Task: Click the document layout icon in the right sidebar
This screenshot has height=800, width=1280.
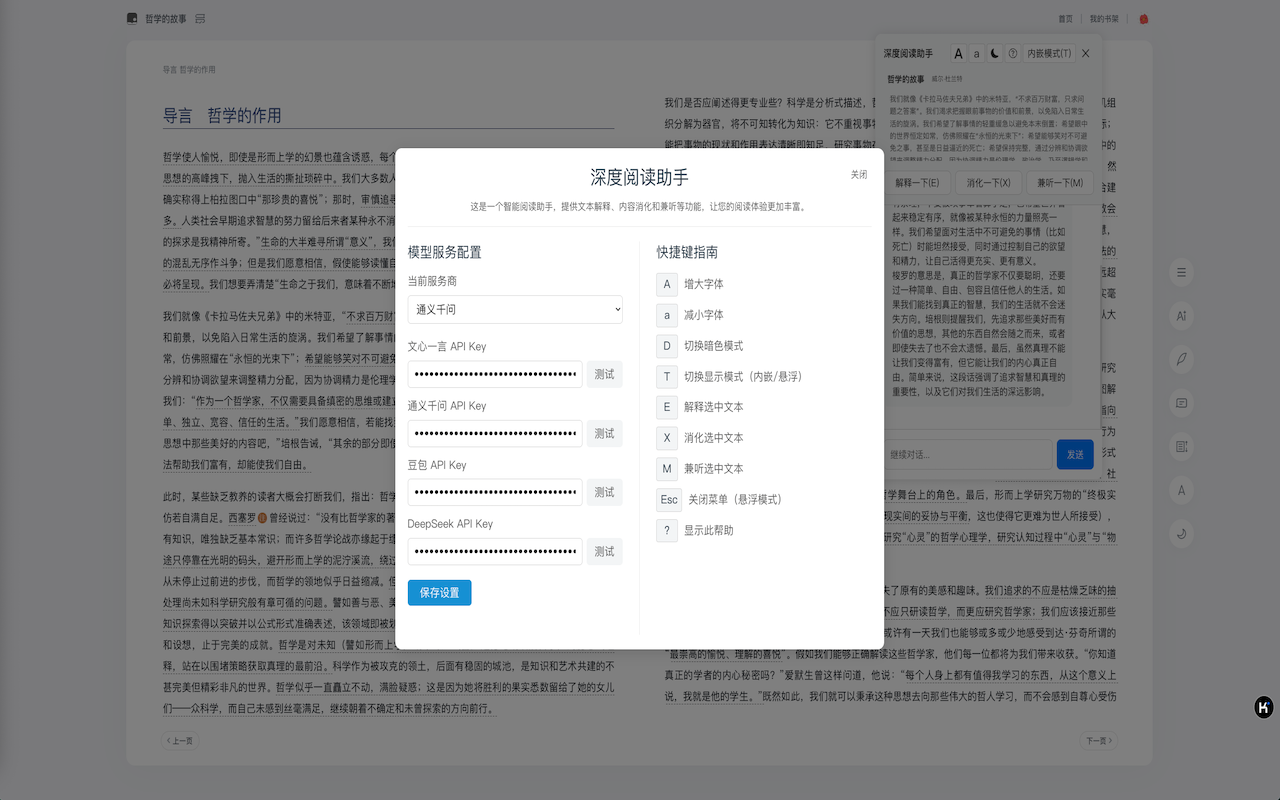Action: point(1182,446)
